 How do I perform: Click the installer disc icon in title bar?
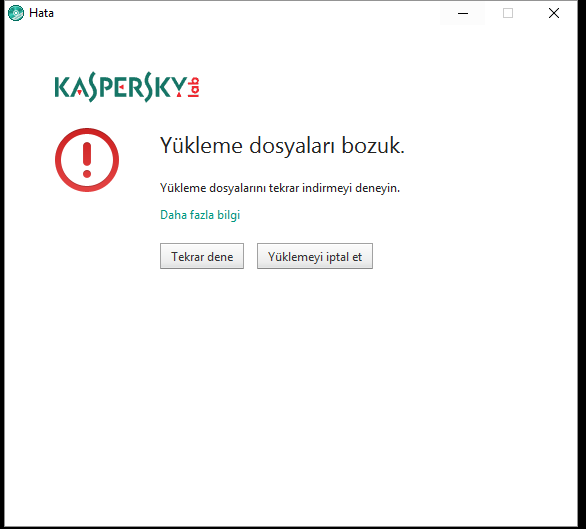(x=16, y=13)
